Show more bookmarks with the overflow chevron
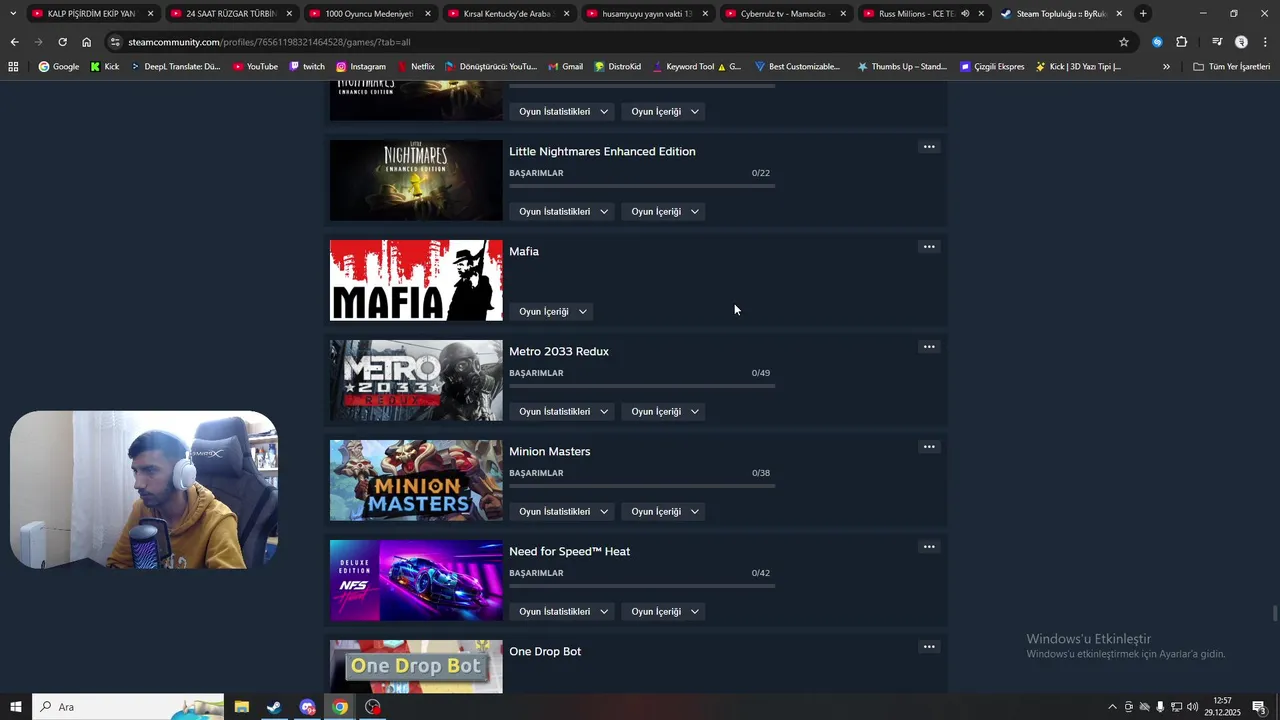Image resolution: width=1280 pixels, height=720 pixels. tap(1166, 67)
